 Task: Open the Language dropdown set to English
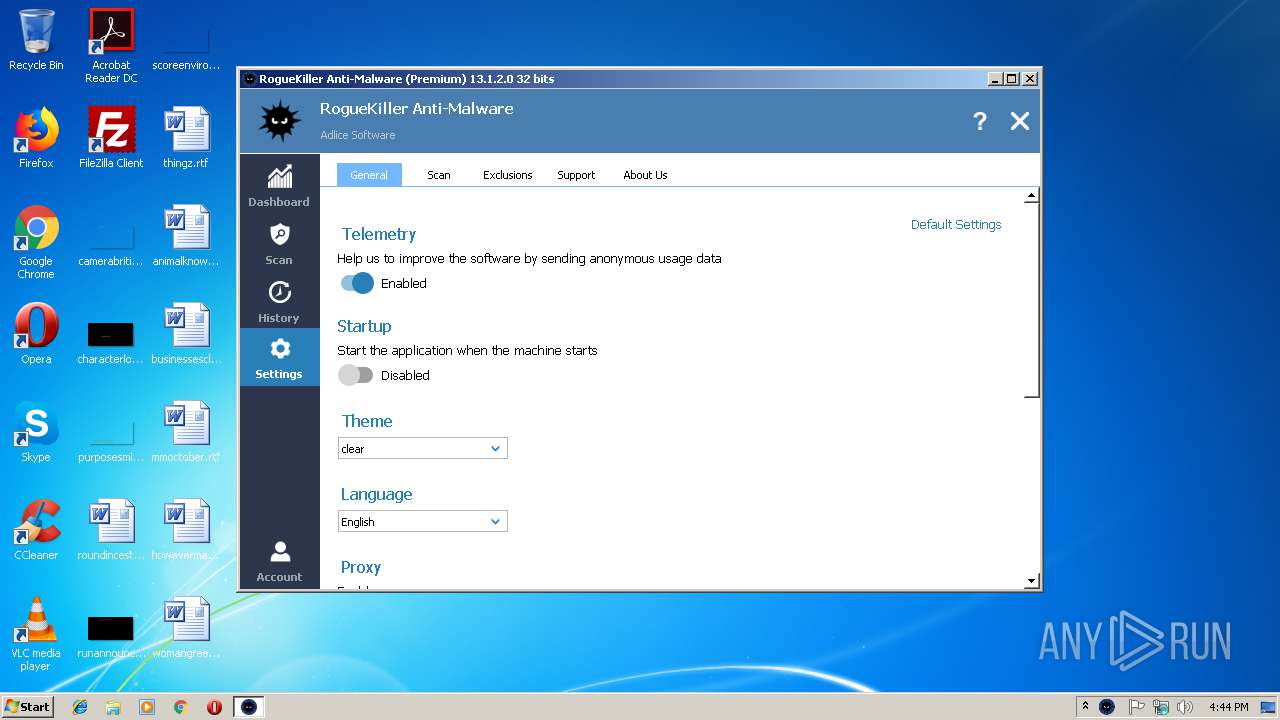tap(423, 521)
